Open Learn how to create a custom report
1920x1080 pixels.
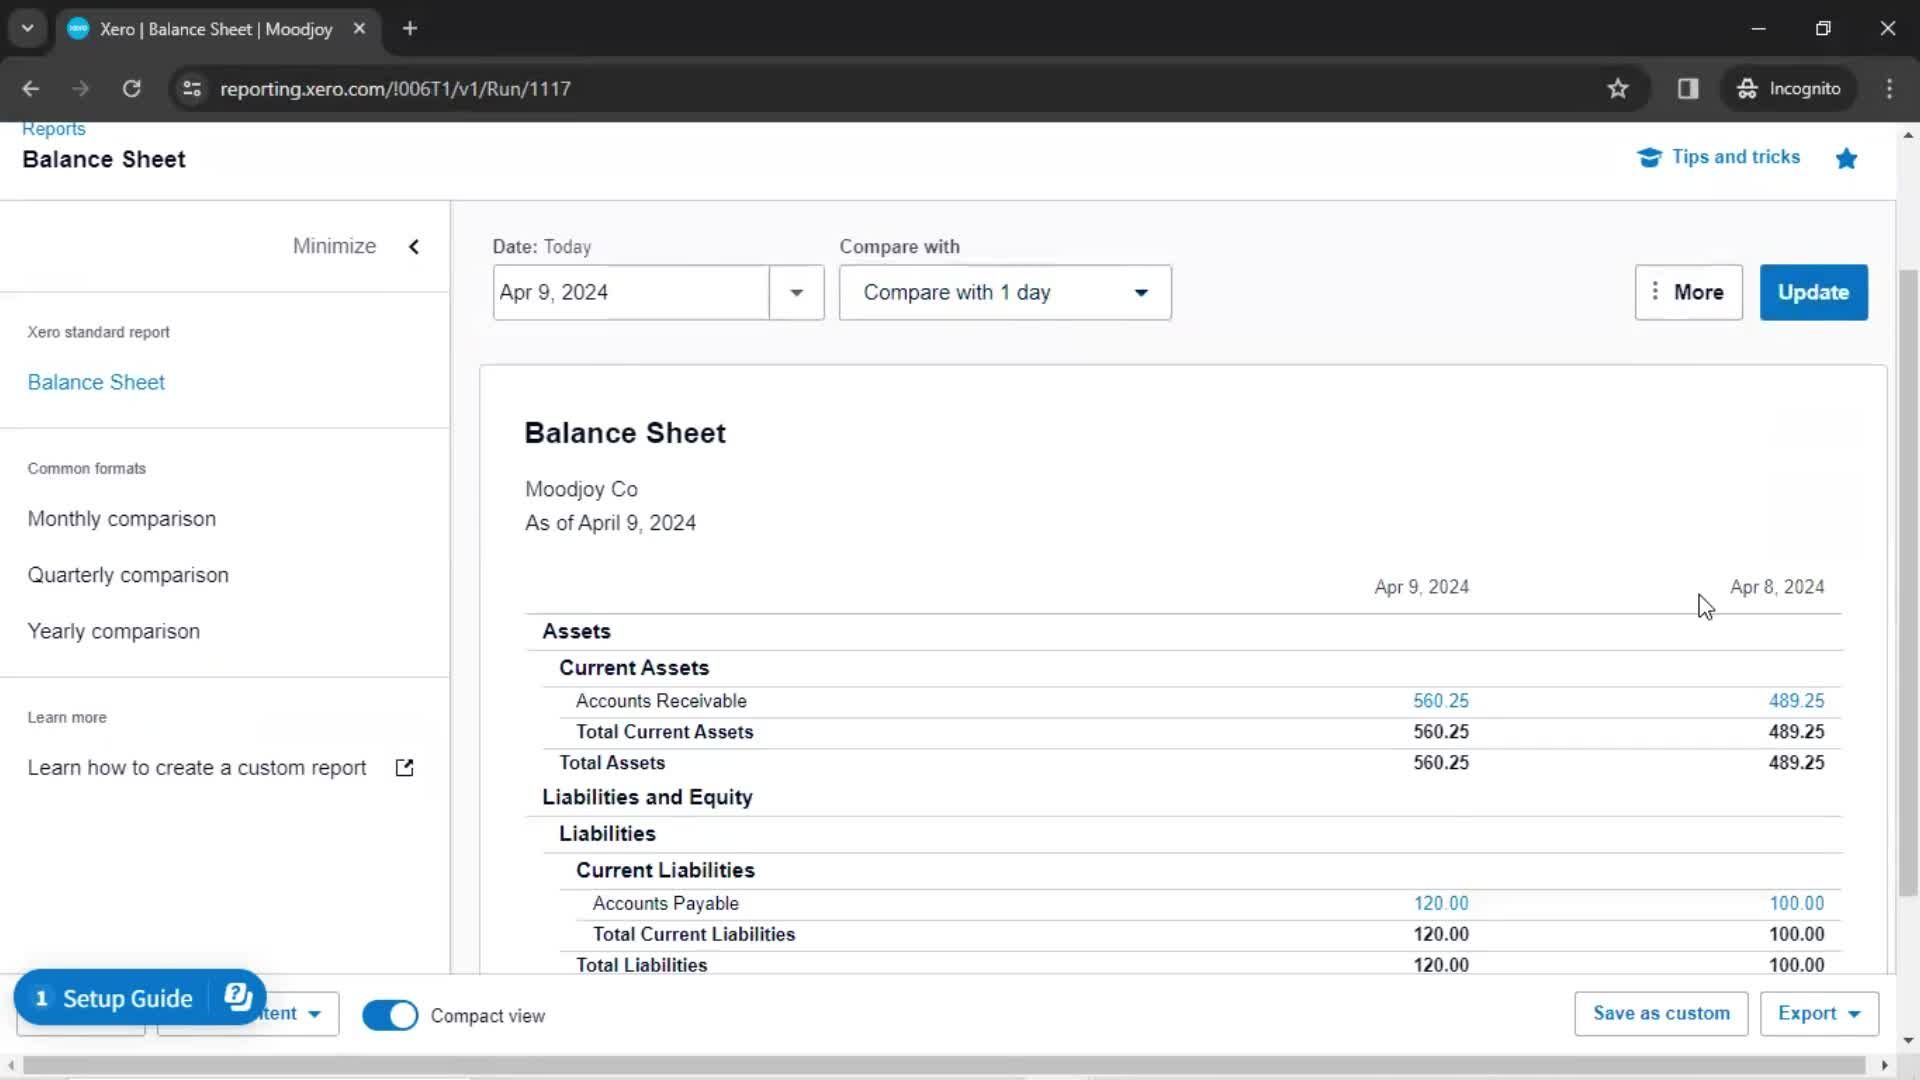point(197,768)
